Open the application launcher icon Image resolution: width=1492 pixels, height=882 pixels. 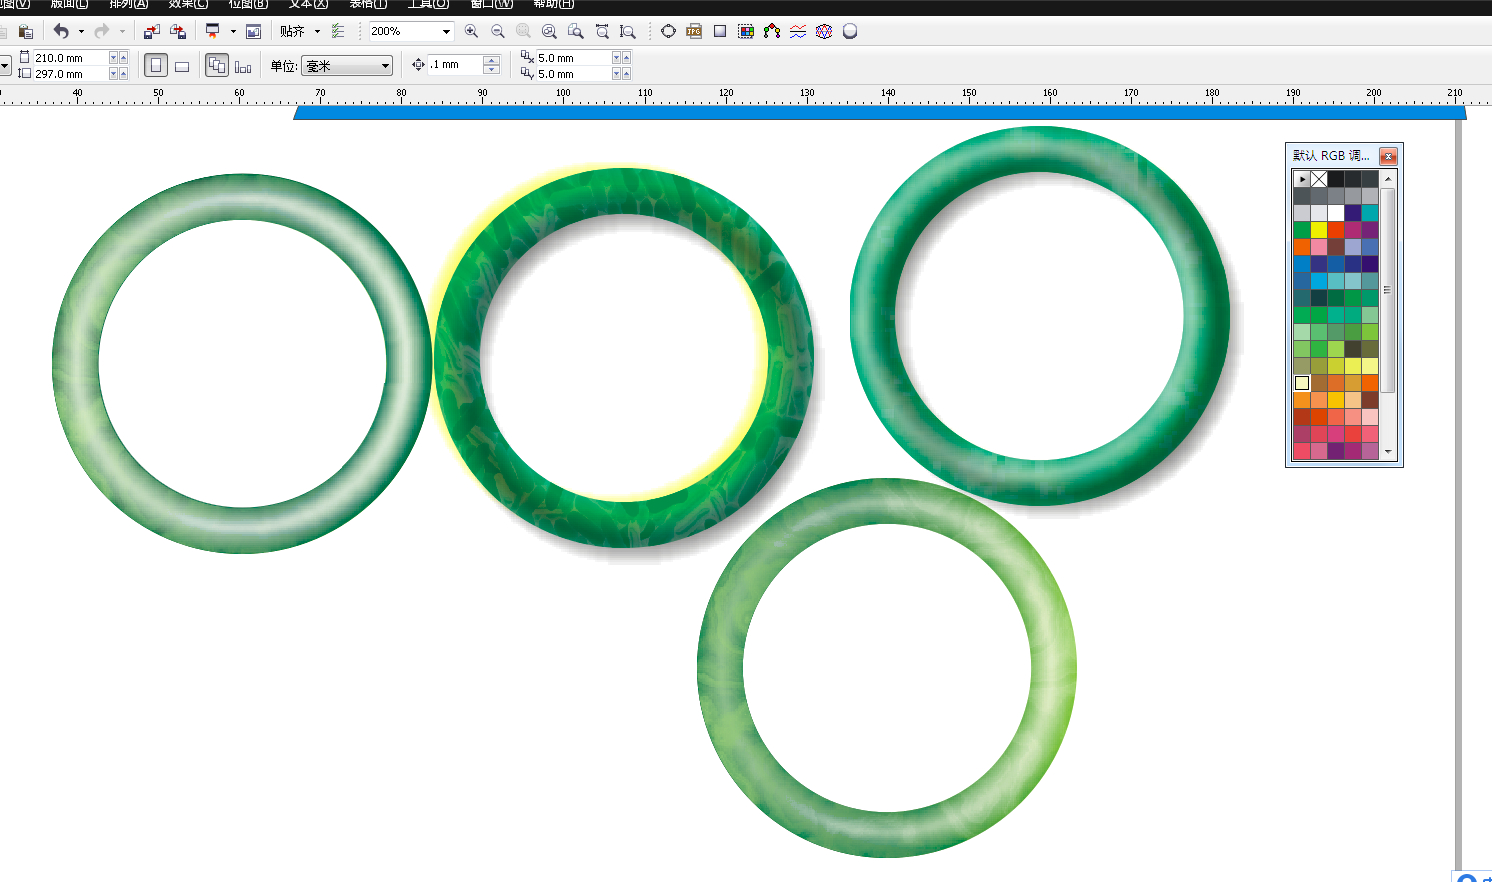click(x=212, y=32)
